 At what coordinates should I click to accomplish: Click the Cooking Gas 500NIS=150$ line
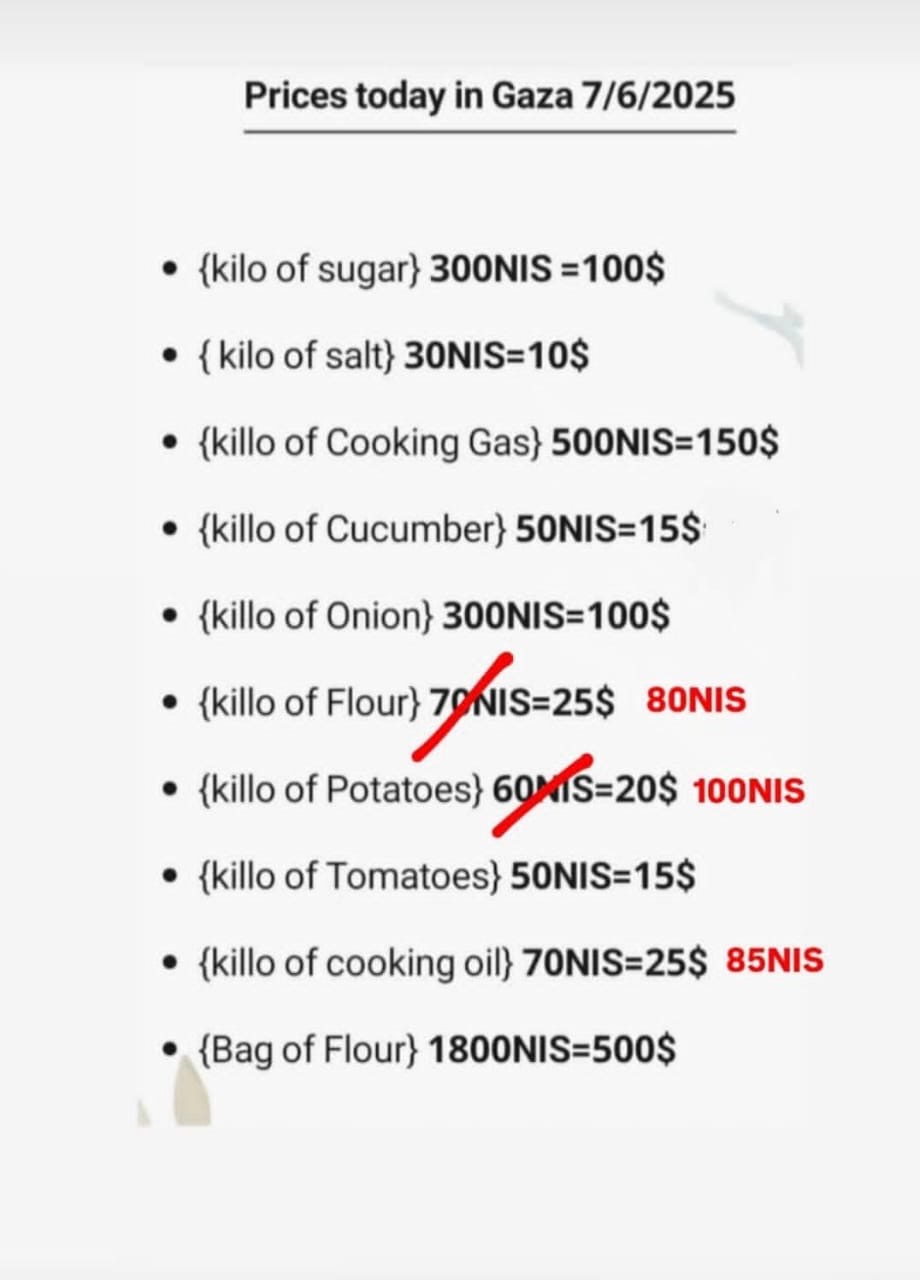click(488, 443)
